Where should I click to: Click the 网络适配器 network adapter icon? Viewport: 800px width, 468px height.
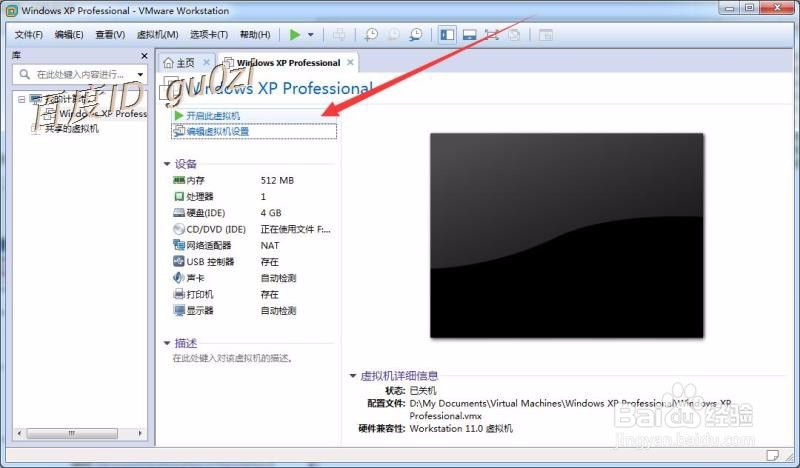point(179,245)
